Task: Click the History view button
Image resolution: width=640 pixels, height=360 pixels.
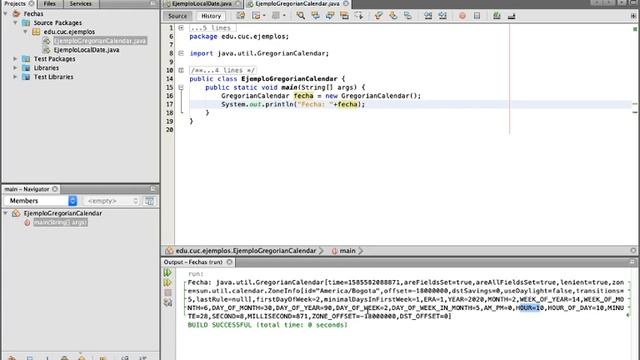Action: click(211, 16)
